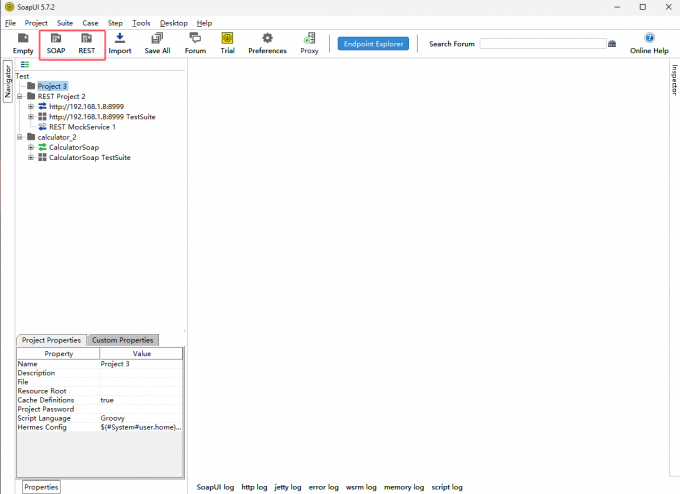
Task: Open the Case menu
Action: 90,23
